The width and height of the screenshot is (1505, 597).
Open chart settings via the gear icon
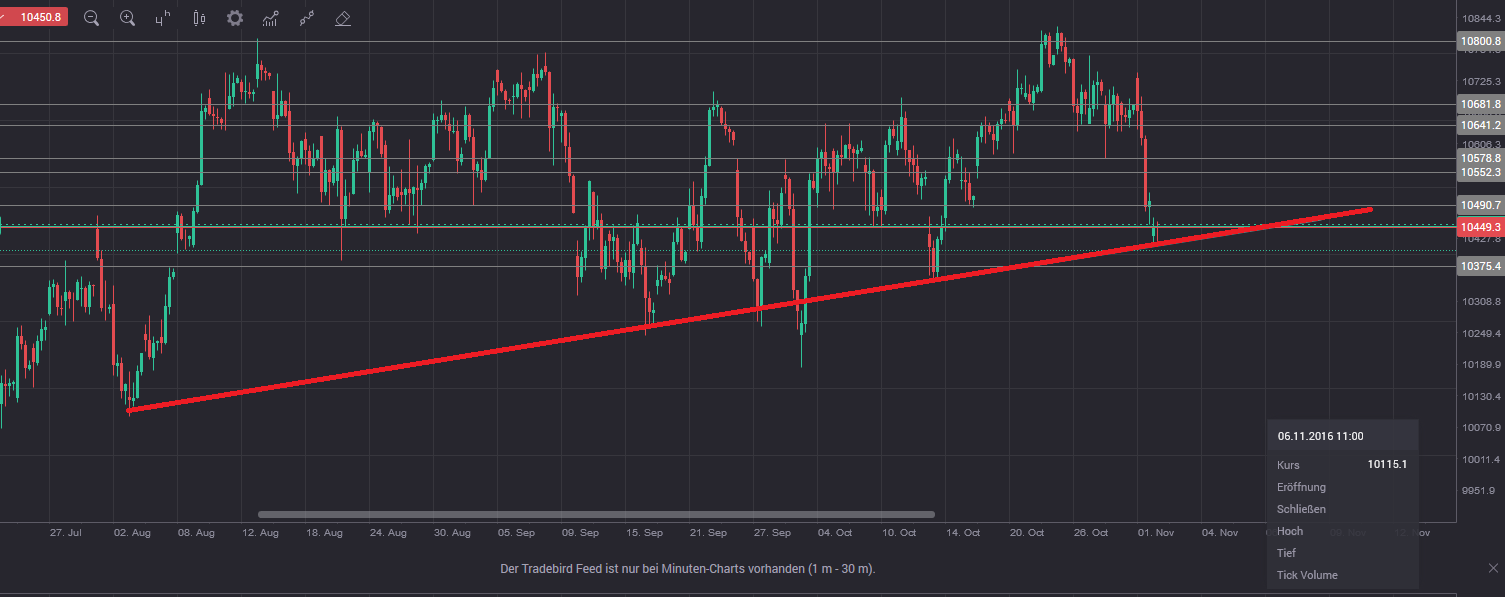point(234,18)
